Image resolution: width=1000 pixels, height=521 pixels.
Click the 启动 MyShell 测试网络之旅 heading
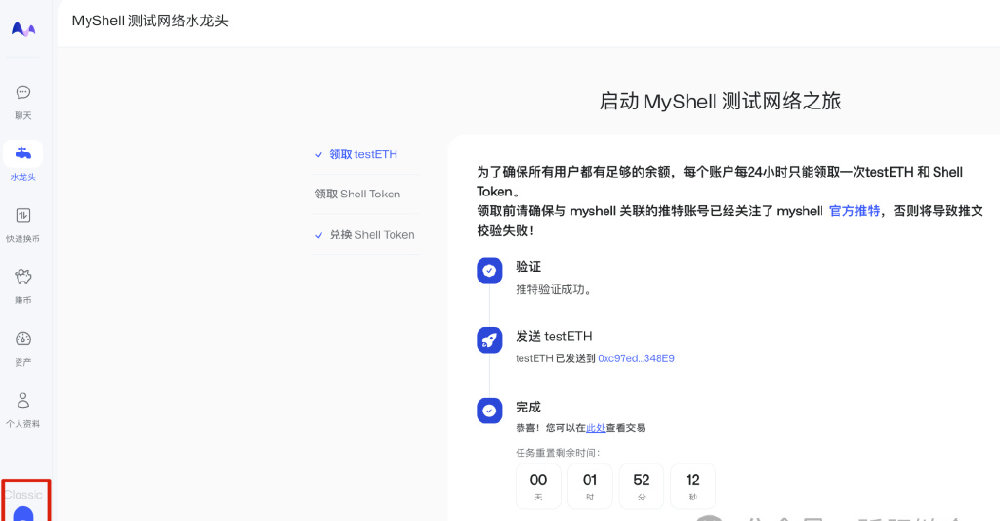(720, 101)
